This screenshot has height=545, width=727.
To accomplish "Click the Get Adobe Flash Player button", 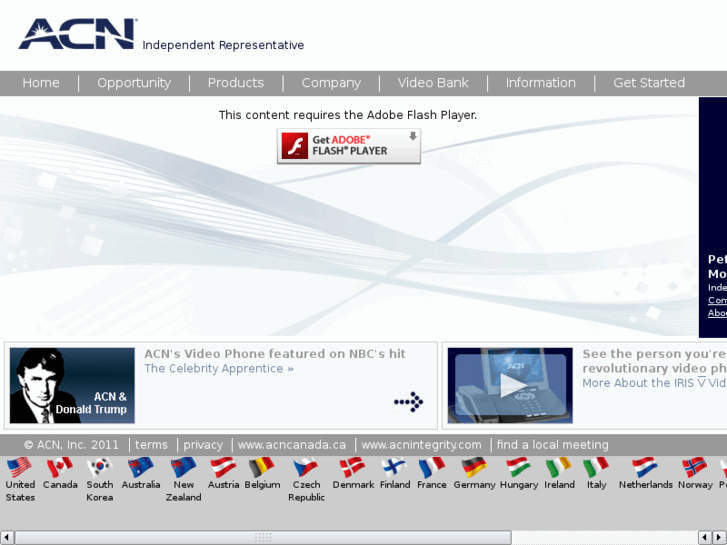I will point(349,146).
